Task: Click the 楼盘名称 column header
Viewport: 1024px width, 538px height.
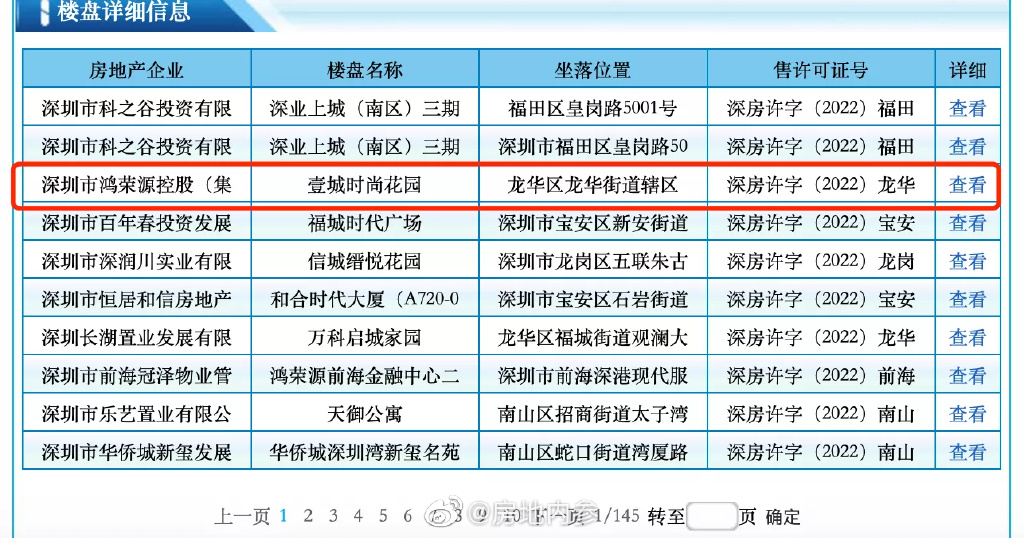Action: pos(364,71)
